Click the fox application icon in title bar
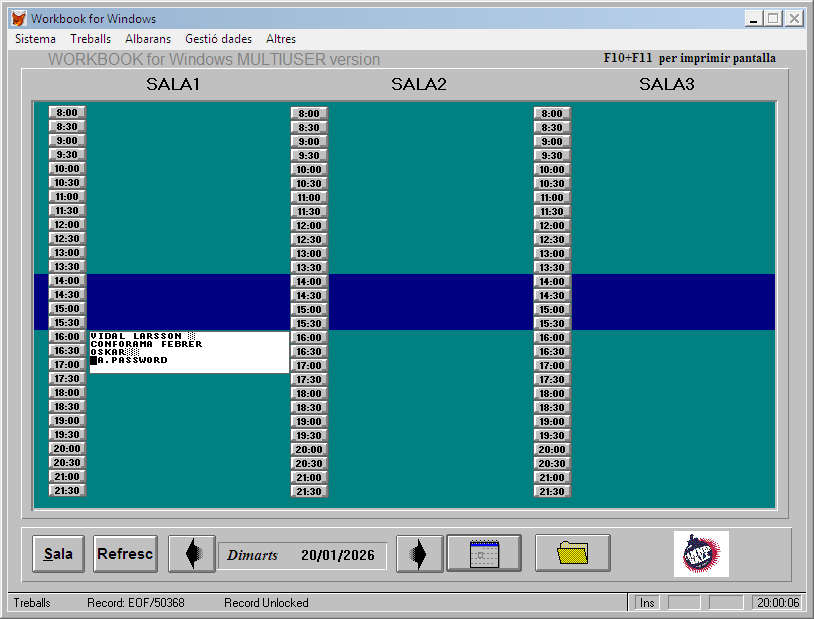The image size is (814, 619). 18,19
